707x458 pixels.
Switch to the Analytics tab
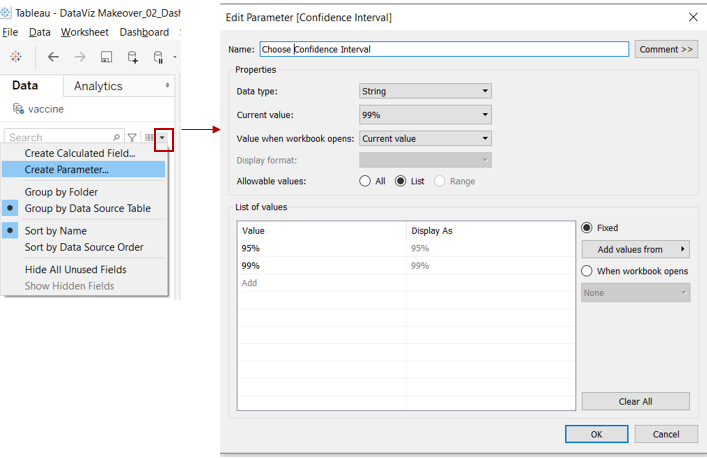[98, 86]
